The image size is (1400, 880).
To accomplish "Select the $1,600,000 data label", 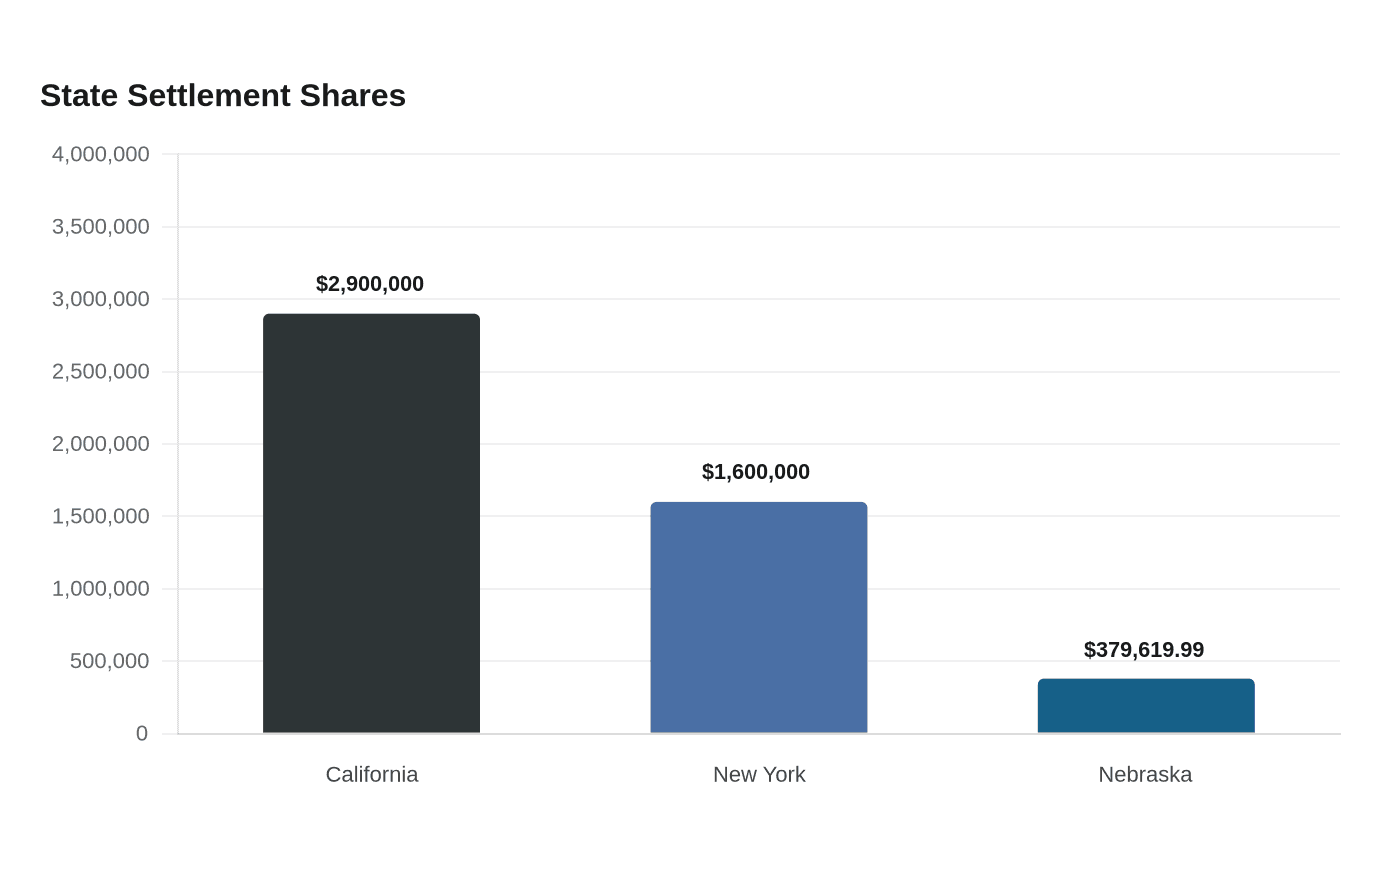I will coord(756,472).
